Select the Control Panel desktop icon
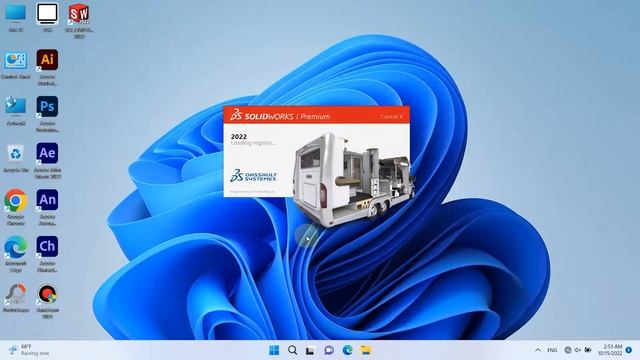This screenshot has height=360, width=640. [16, 65]
